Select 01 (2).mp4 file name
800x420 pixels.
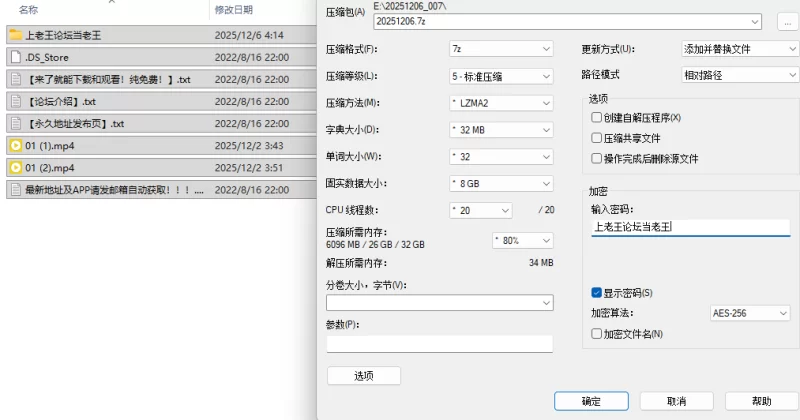(x=50, y=167)
